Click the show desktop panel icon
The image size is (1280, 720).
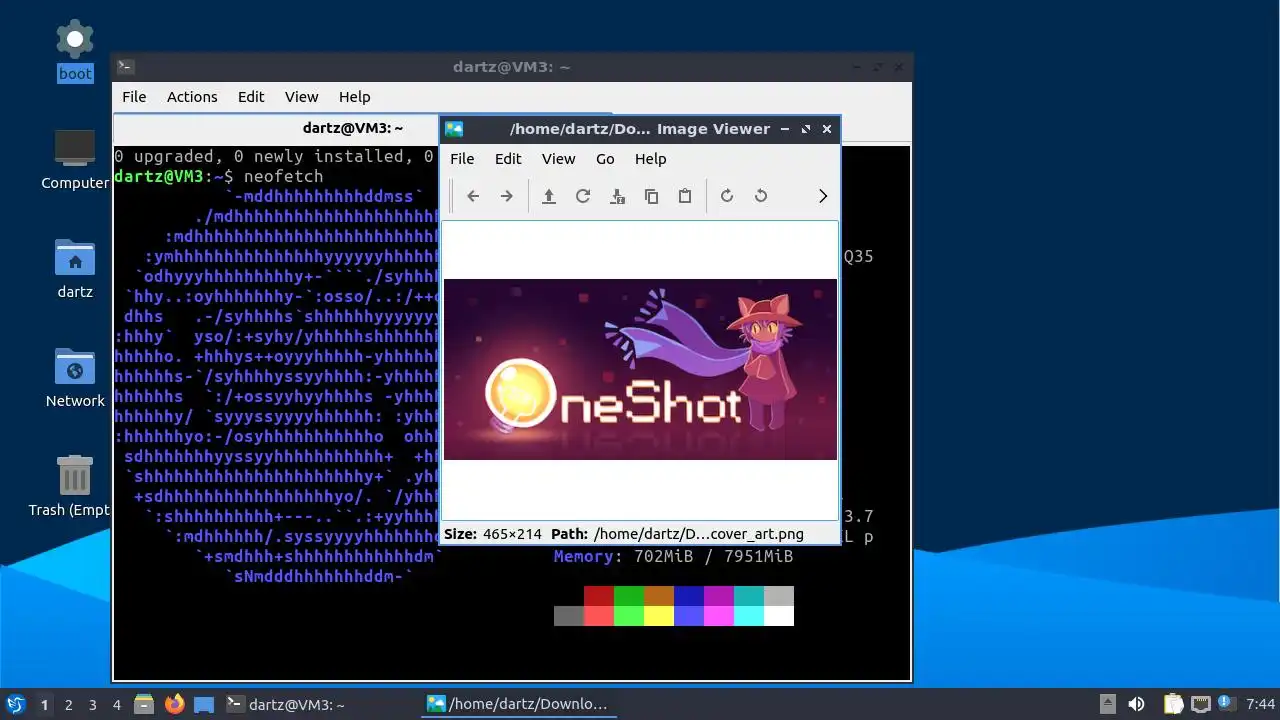pos(204,704)
